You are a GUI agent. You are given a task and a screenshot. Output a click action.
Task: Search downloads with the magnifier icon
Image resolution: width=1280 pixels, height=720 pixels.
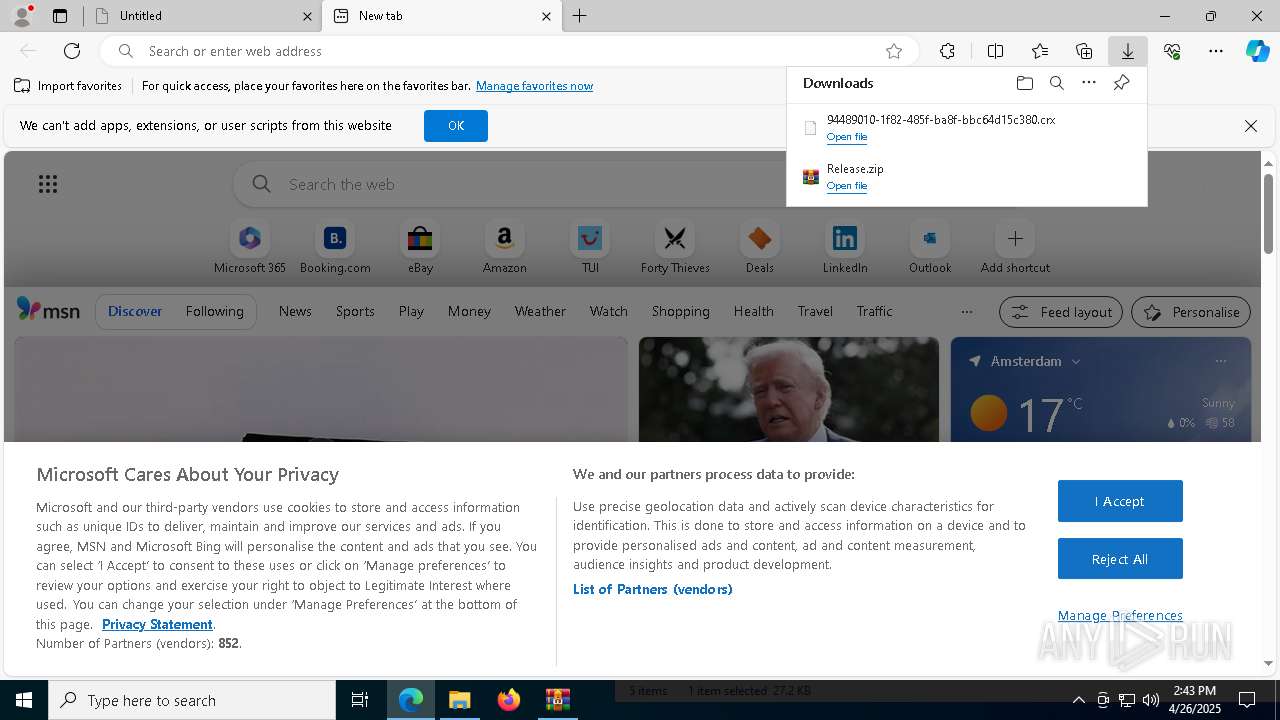(x=1057, y=83)
